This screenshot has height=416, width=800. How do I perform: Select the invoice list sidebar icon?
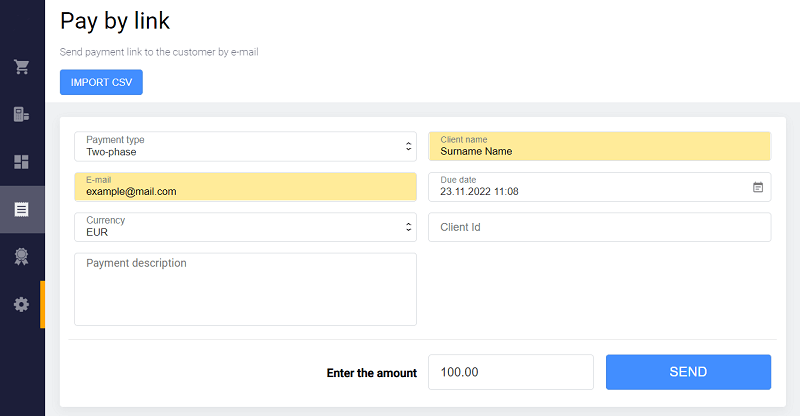pos(21,210)
